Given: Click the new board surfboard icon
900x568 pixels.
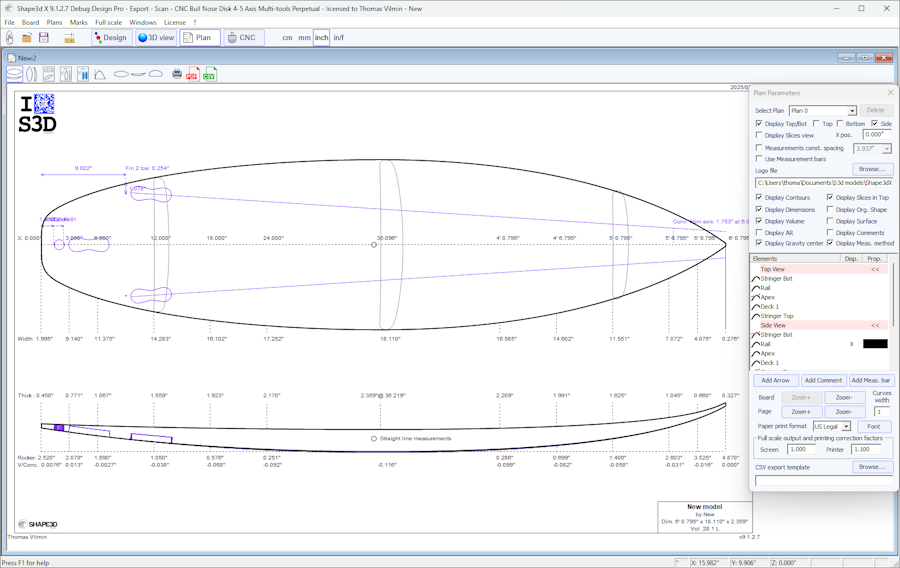Looking at the screenshot, I should point(10,38).
